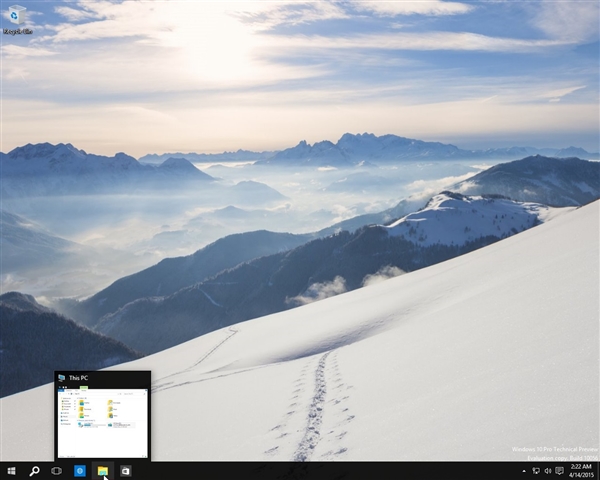The image size is (600, 480).
Task: Open Task View from the taskbar
Action: [x=57, y=470]
